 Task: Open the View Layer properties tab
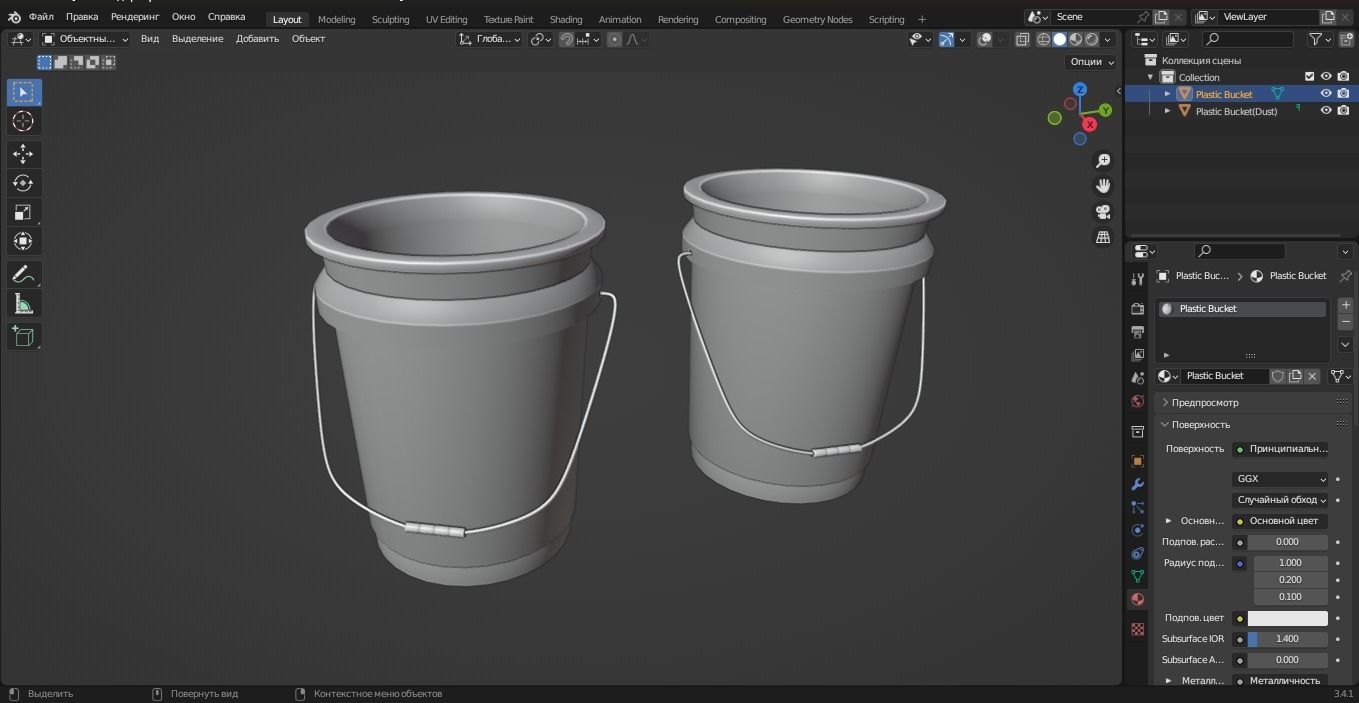(x=1137, y=355)
